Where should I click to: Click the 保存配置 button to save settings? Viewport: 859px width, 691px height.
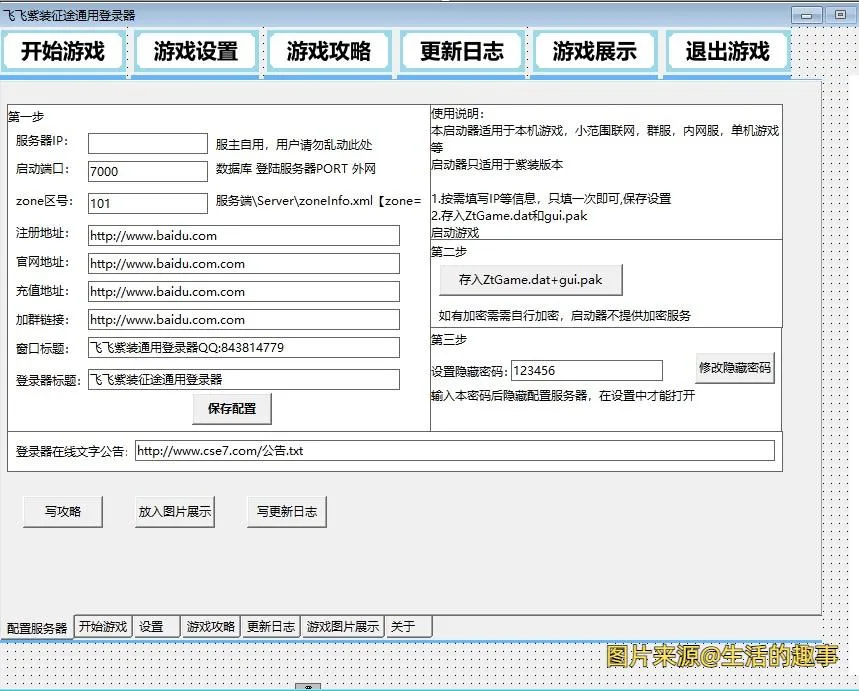(x=233, y=409)
